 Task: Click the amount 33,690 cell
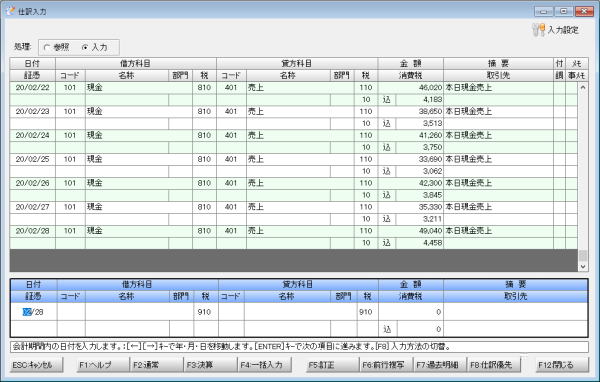pos(411,159)
